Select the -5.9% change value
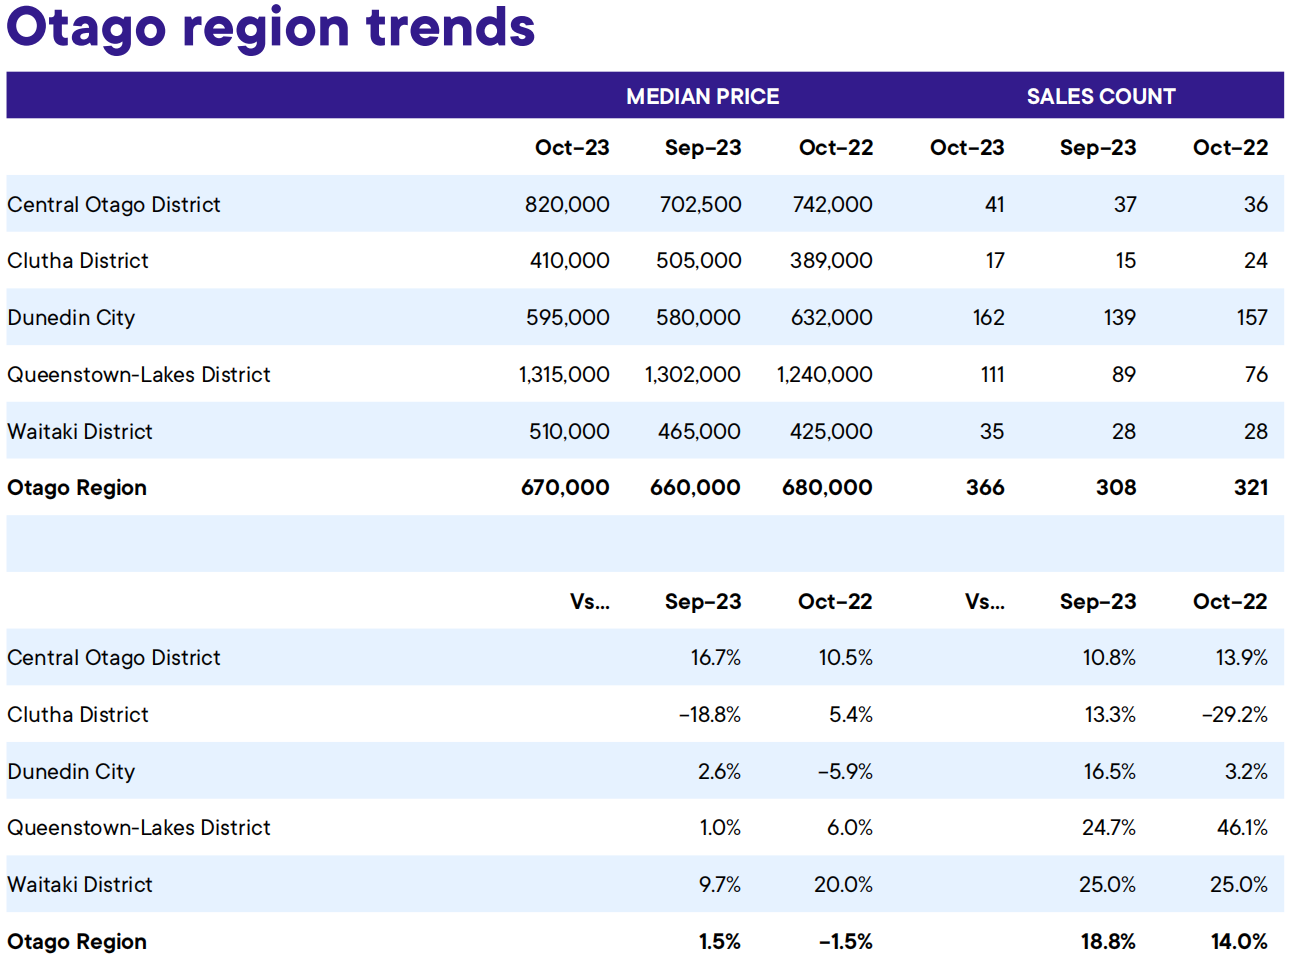 coord(845,771)
